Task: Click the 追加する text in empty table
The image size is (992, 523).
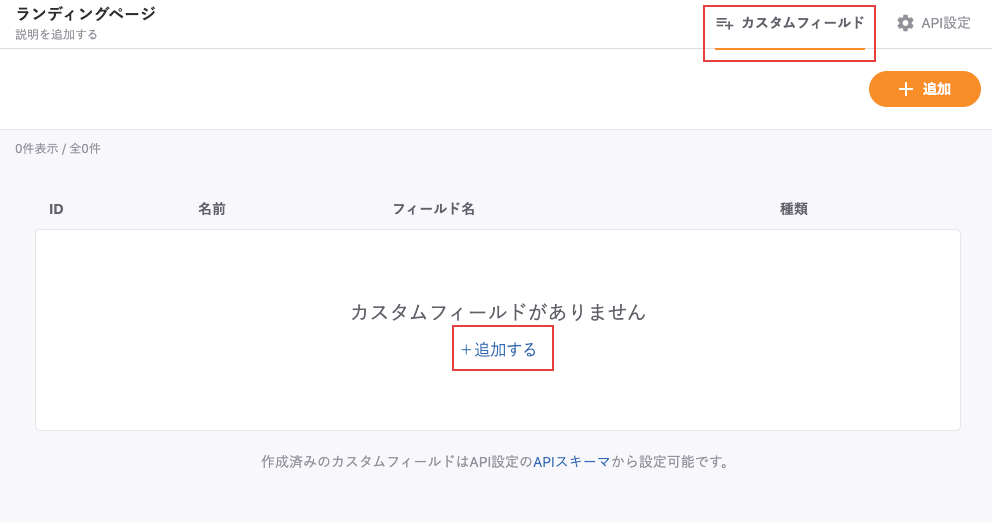Action: (506, 350)
